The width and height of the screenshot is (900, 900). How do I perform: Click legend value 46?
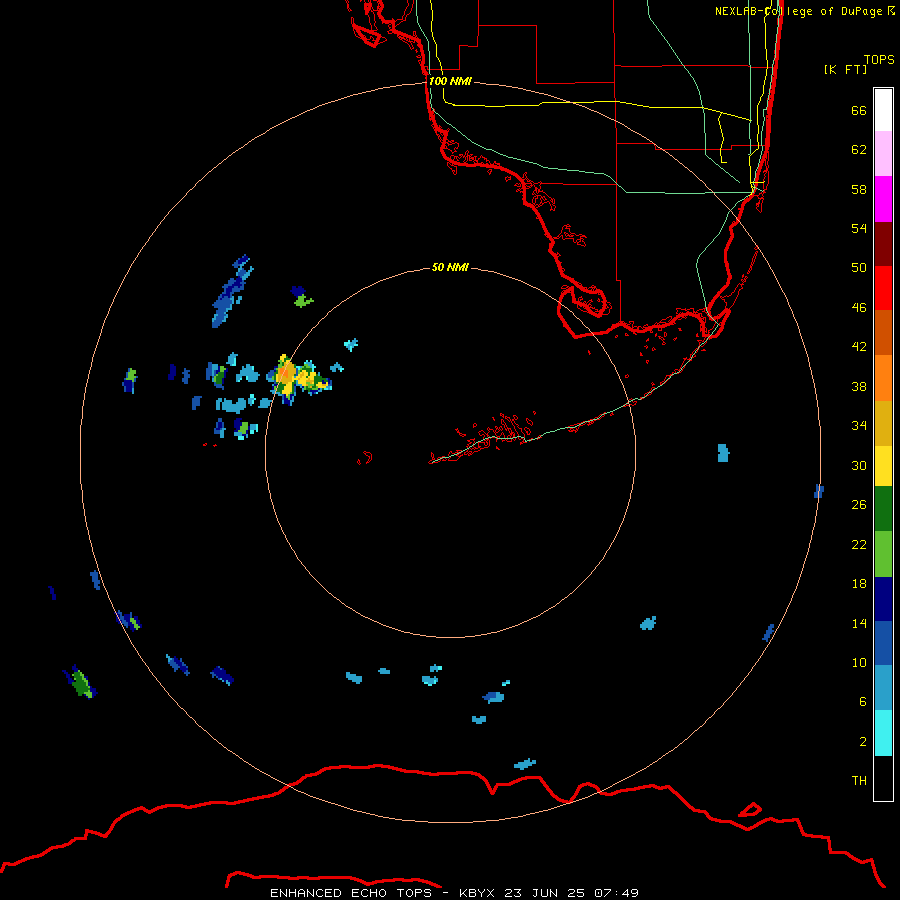click(859, 308)
